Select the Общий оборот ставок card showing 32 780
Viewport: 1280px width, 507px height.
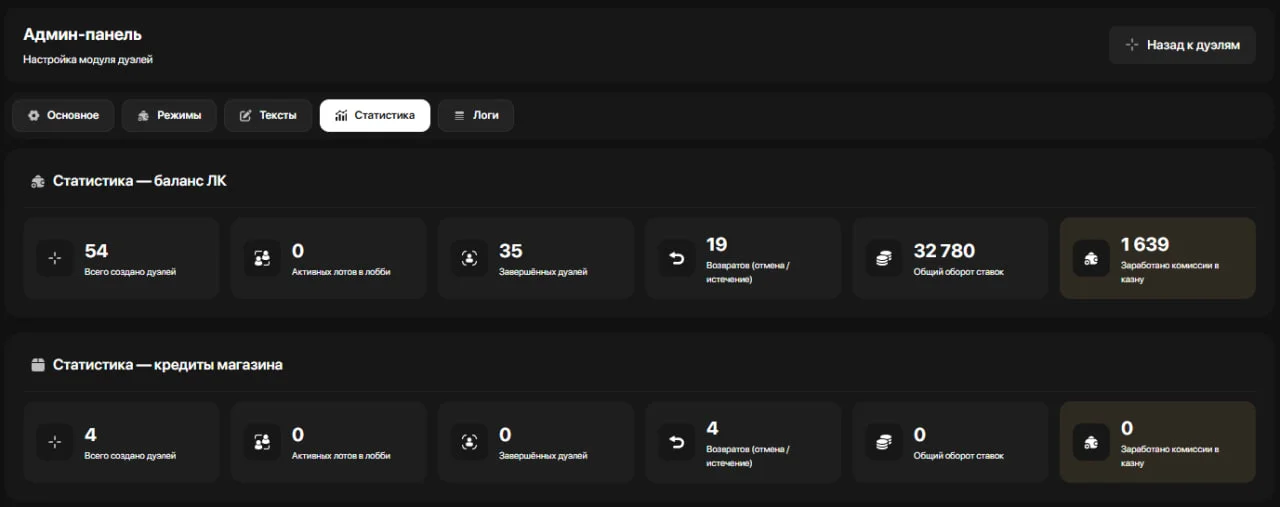(x=950, y=258)
